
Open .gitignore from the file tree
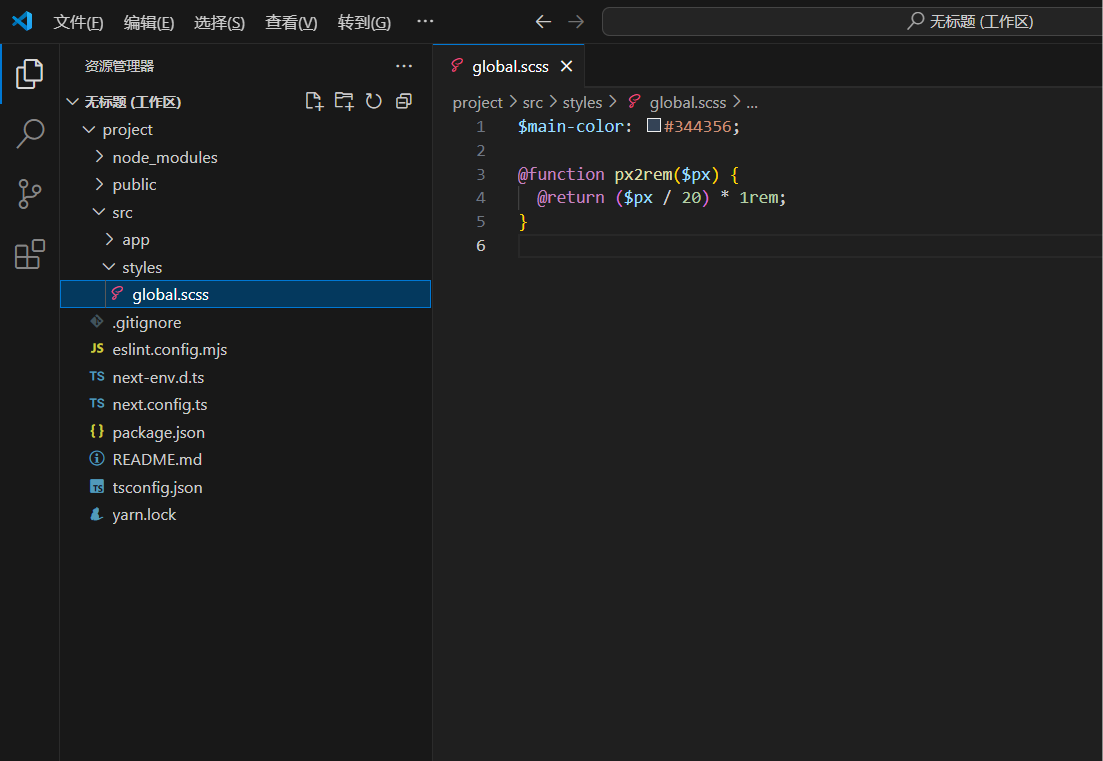[x=246, y=322]
